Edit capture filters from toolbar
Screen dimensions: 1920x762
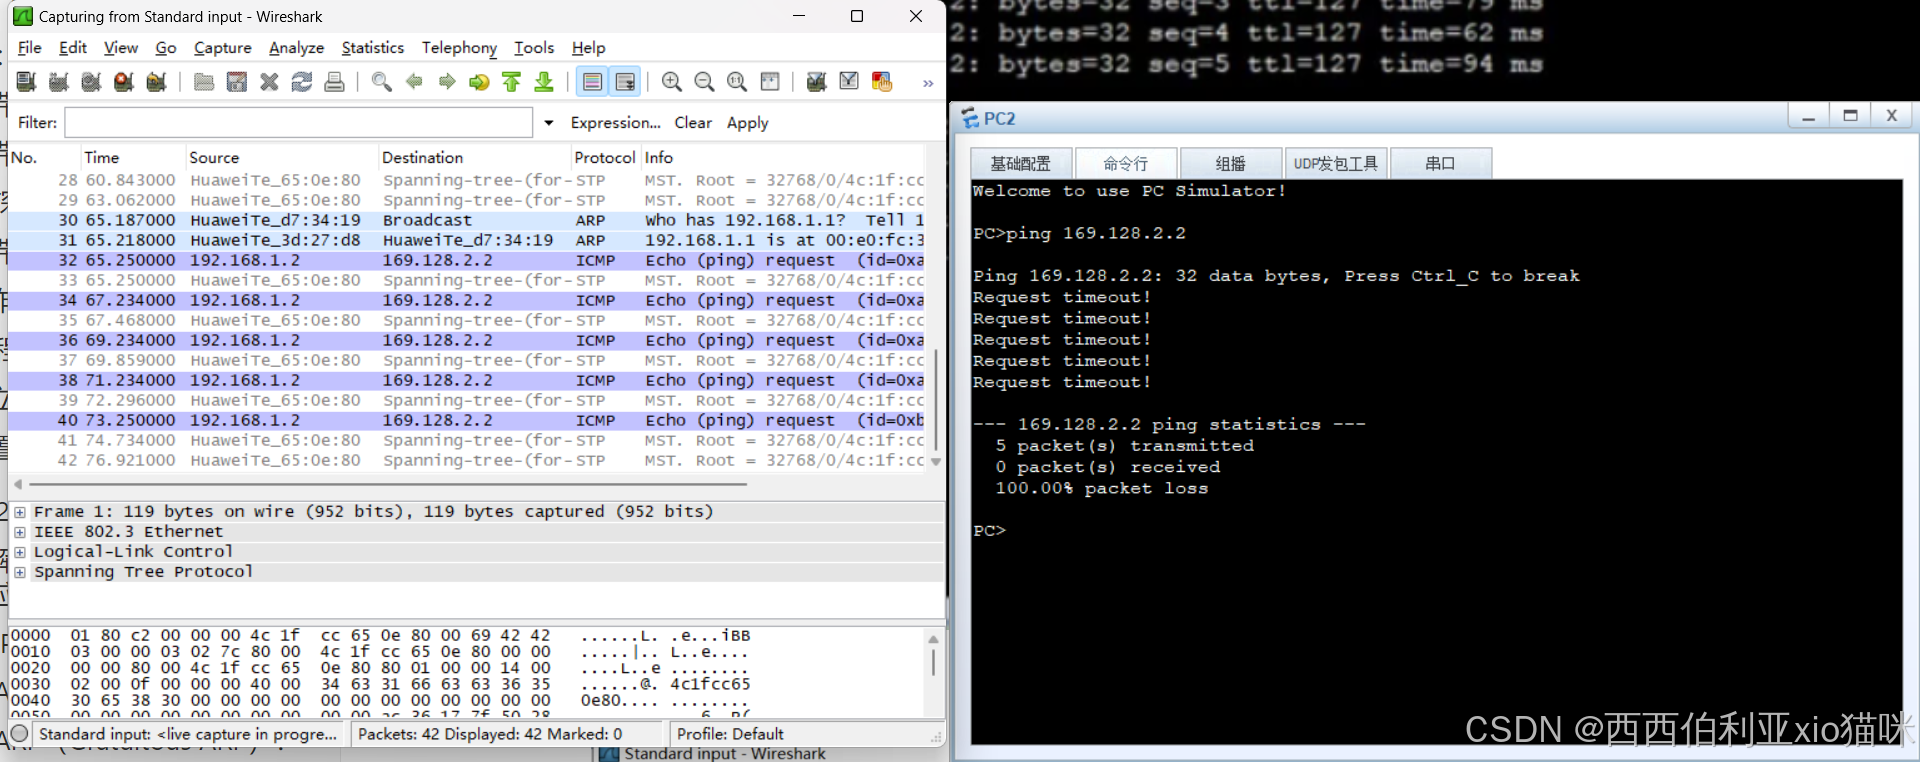[816, 82]
